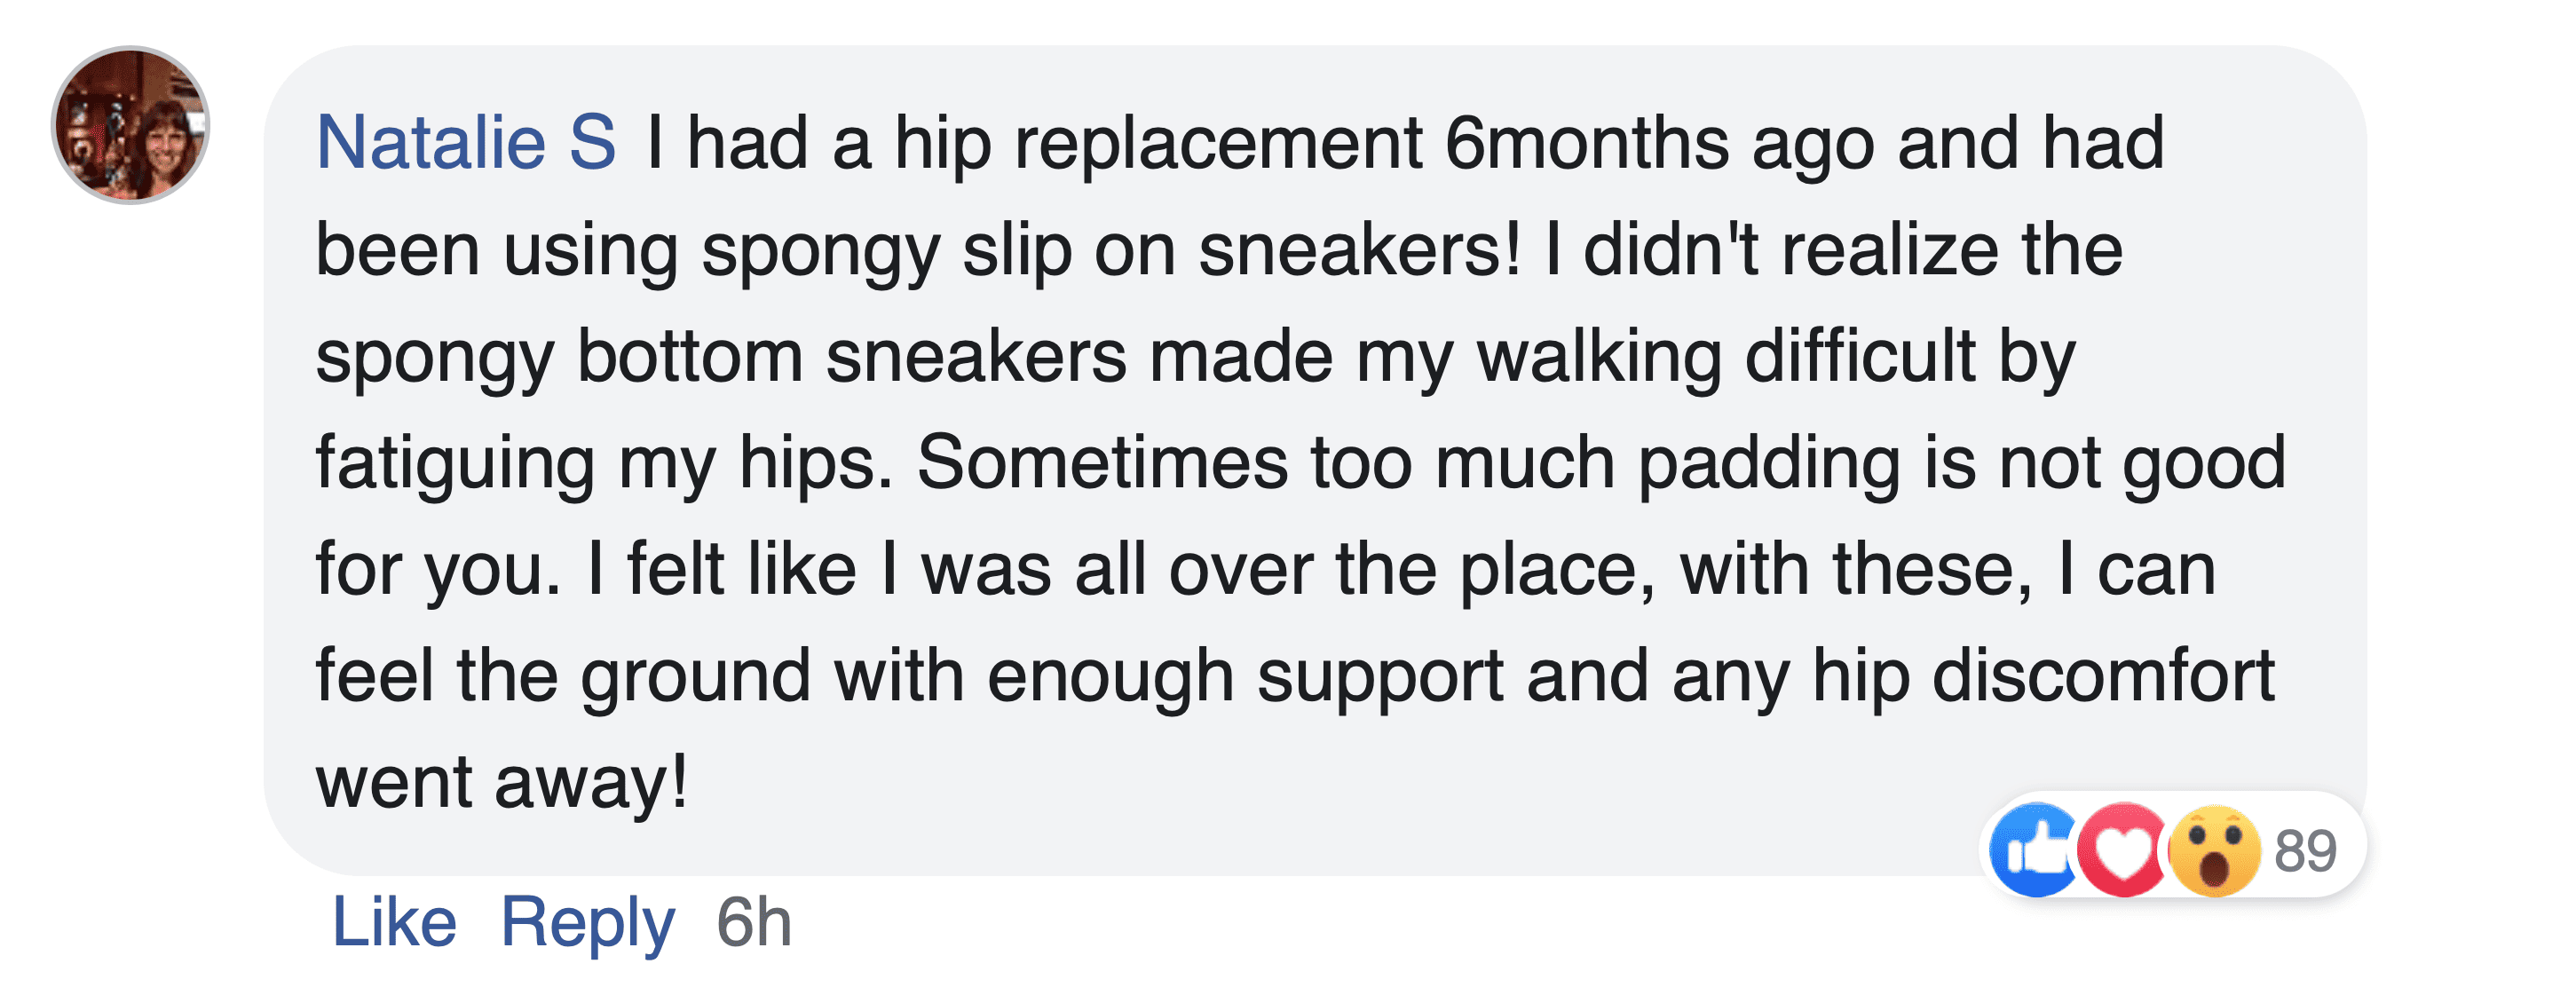The width and height of the screenshot is (2576, 1003).
Task: Open Natalie S's profile picture
Action: click(130, 125)
